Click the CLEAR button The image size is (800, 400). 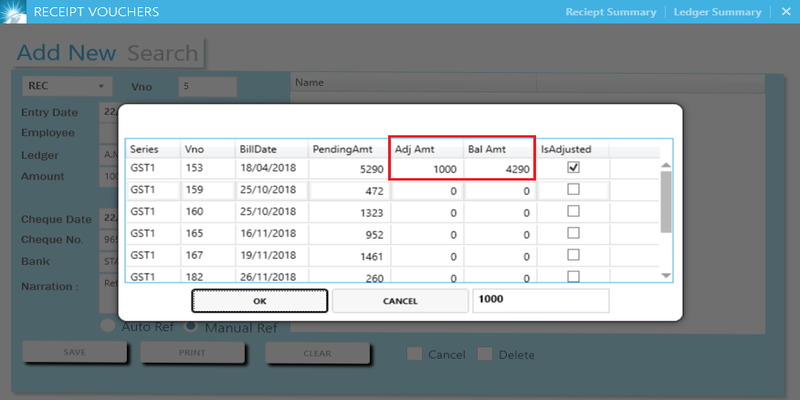pyautogui.click(x=317, y=353)
